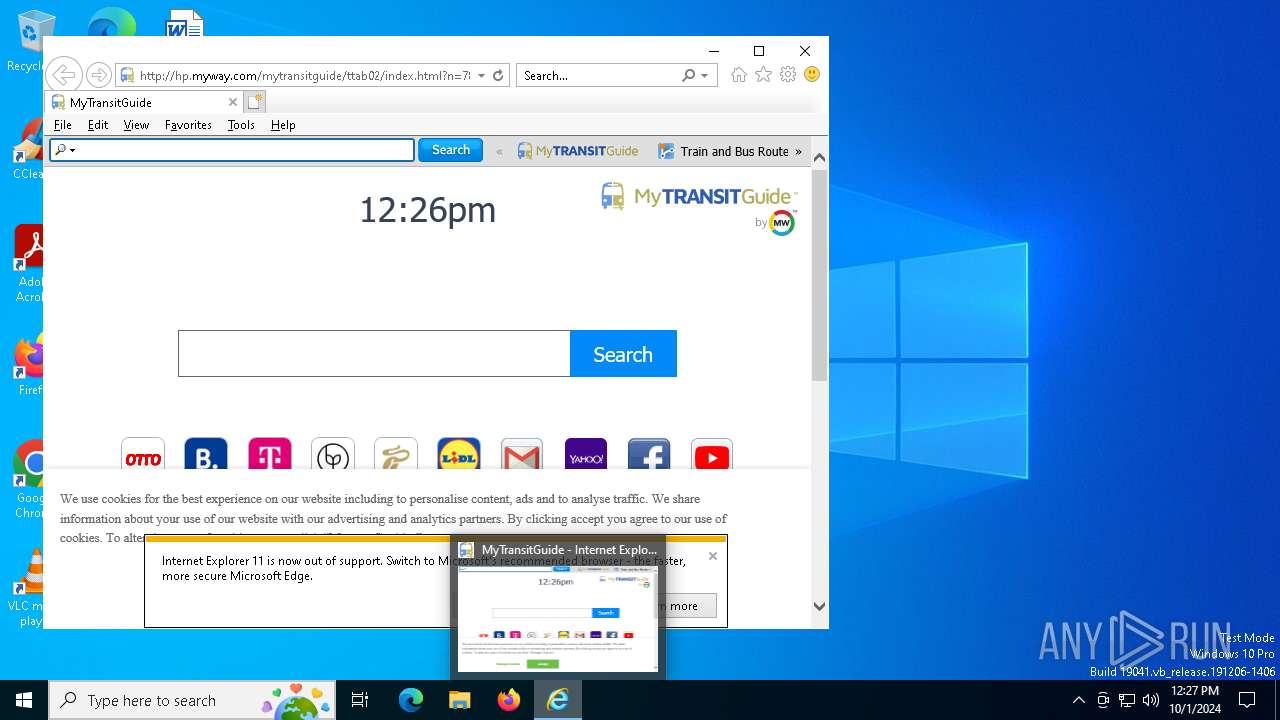Dismiss the IE out-of-support notification
Screen dimensions: 1280x720
click(x=713, y=556)
